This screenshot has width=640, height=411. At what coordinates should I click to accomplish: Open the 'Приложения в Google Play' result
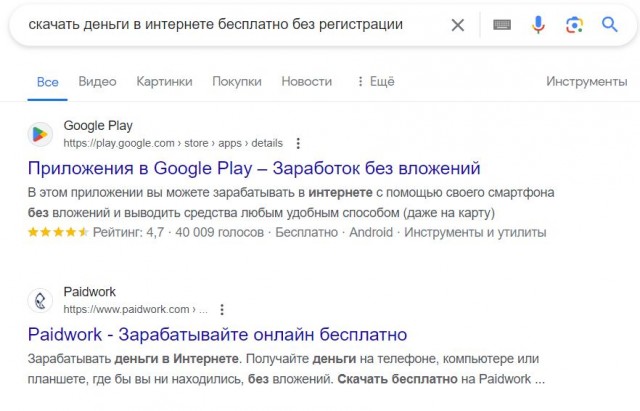pos(254,168)
